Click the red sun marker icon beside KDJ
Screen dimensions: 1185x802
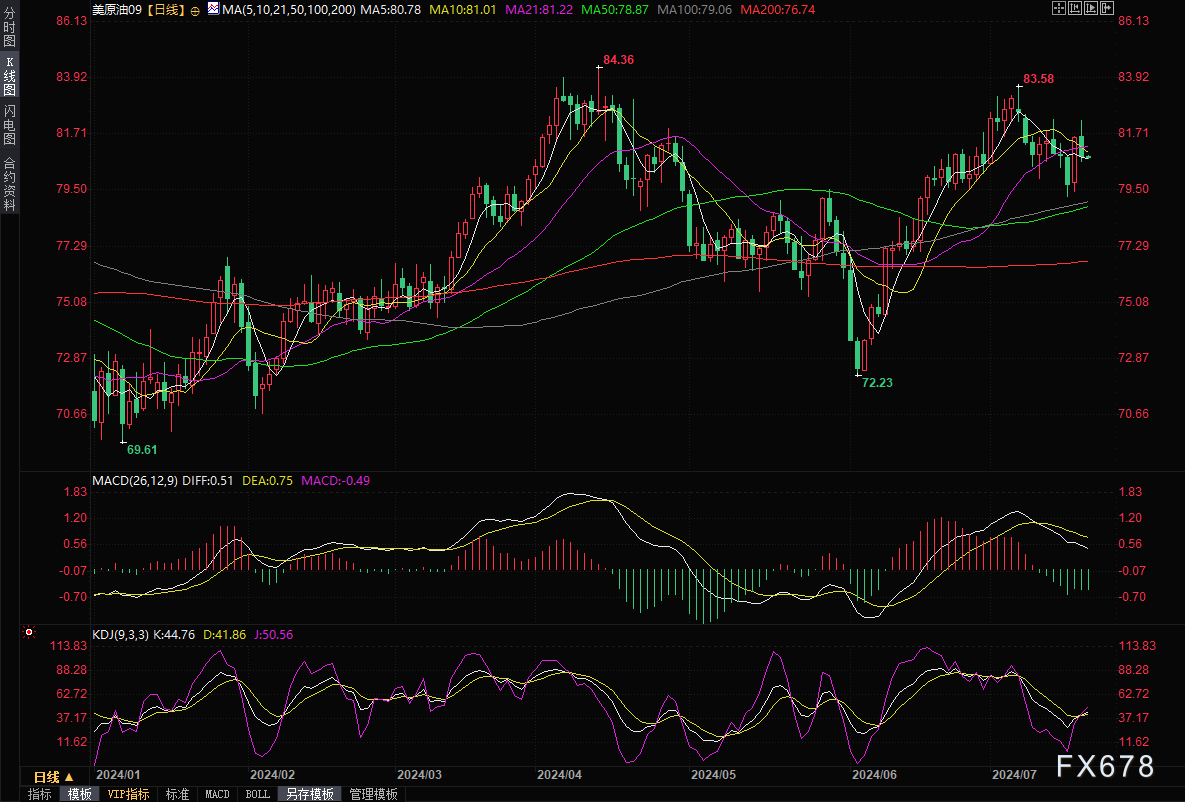29,631
